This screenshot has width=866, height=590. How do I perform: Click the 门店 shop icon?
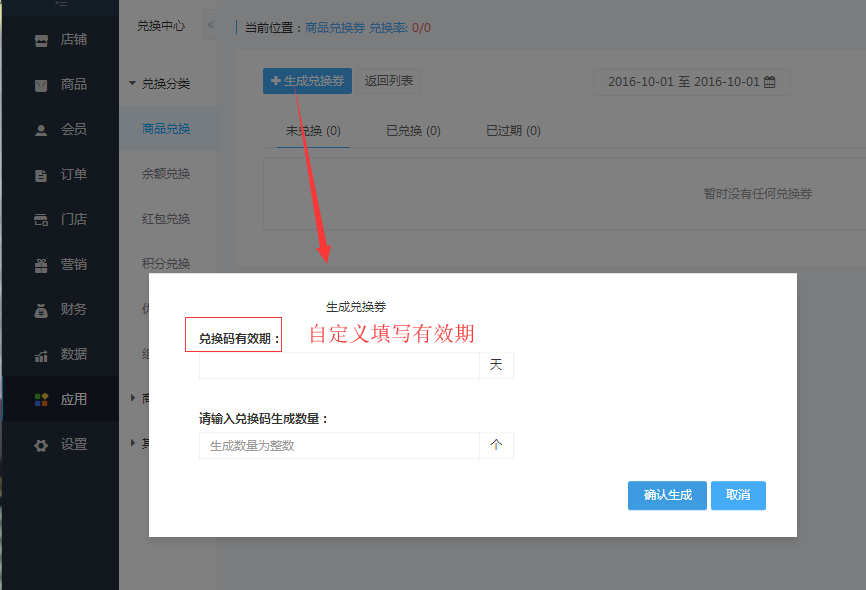tap(41, 220)
